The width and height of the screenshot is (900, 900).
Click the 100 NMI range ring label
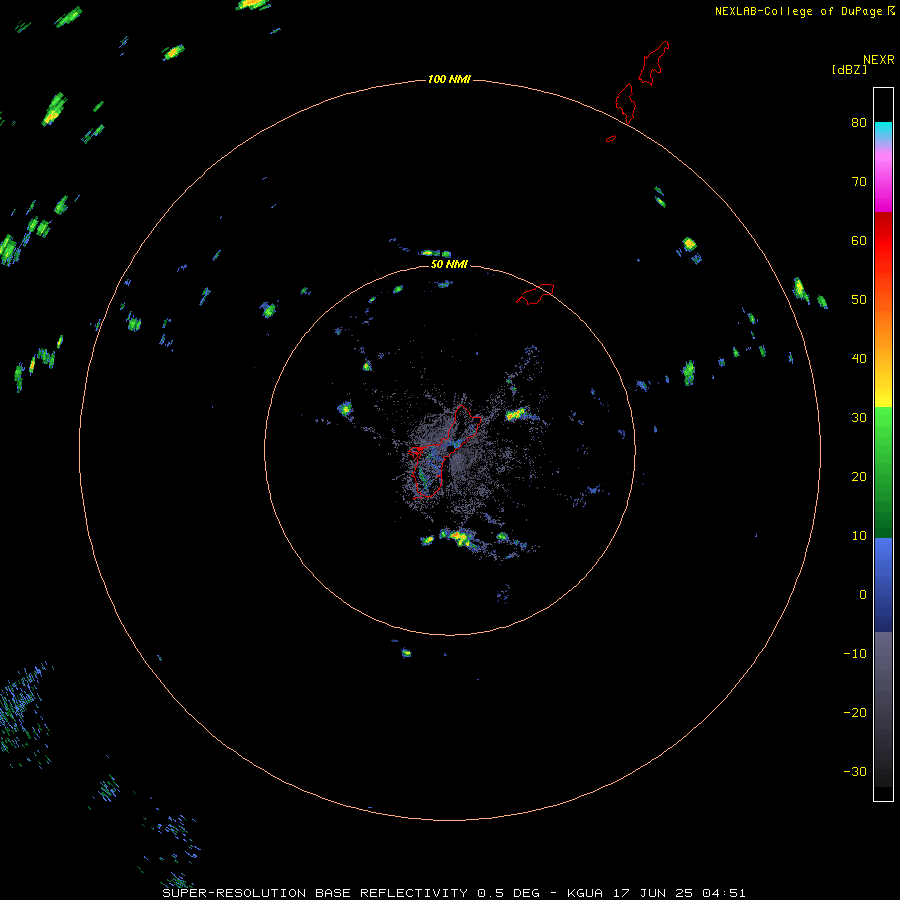449,79
